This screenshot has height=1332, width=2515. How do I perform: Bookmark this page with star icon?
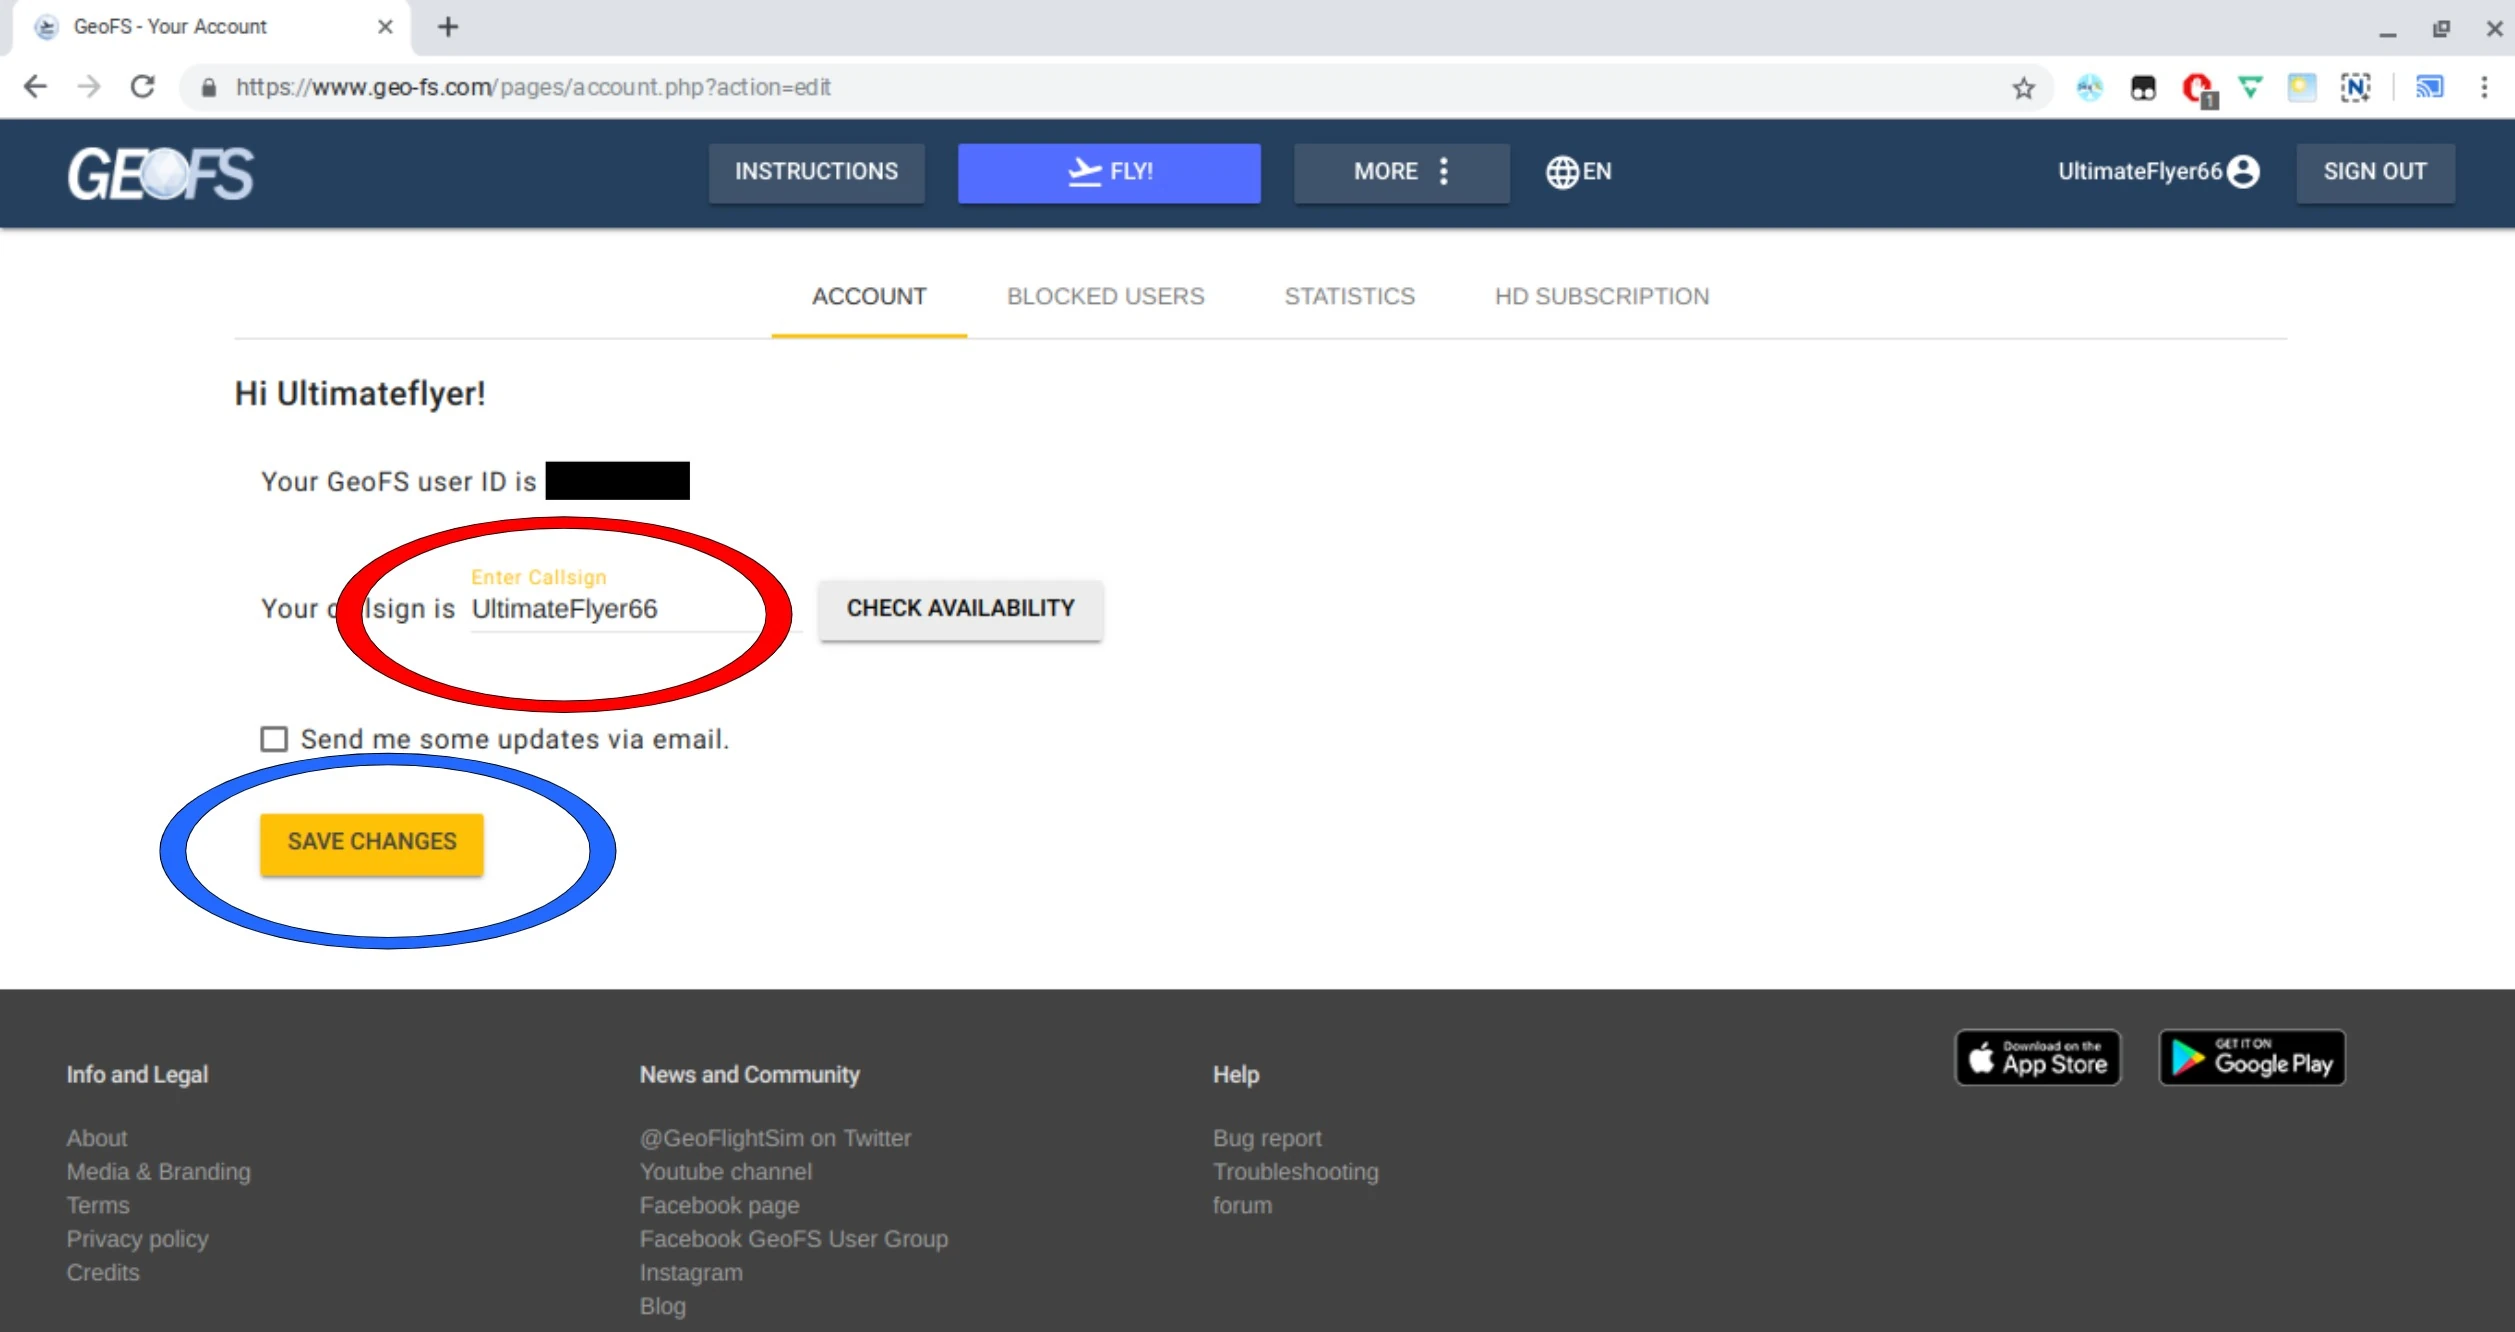2023,88
